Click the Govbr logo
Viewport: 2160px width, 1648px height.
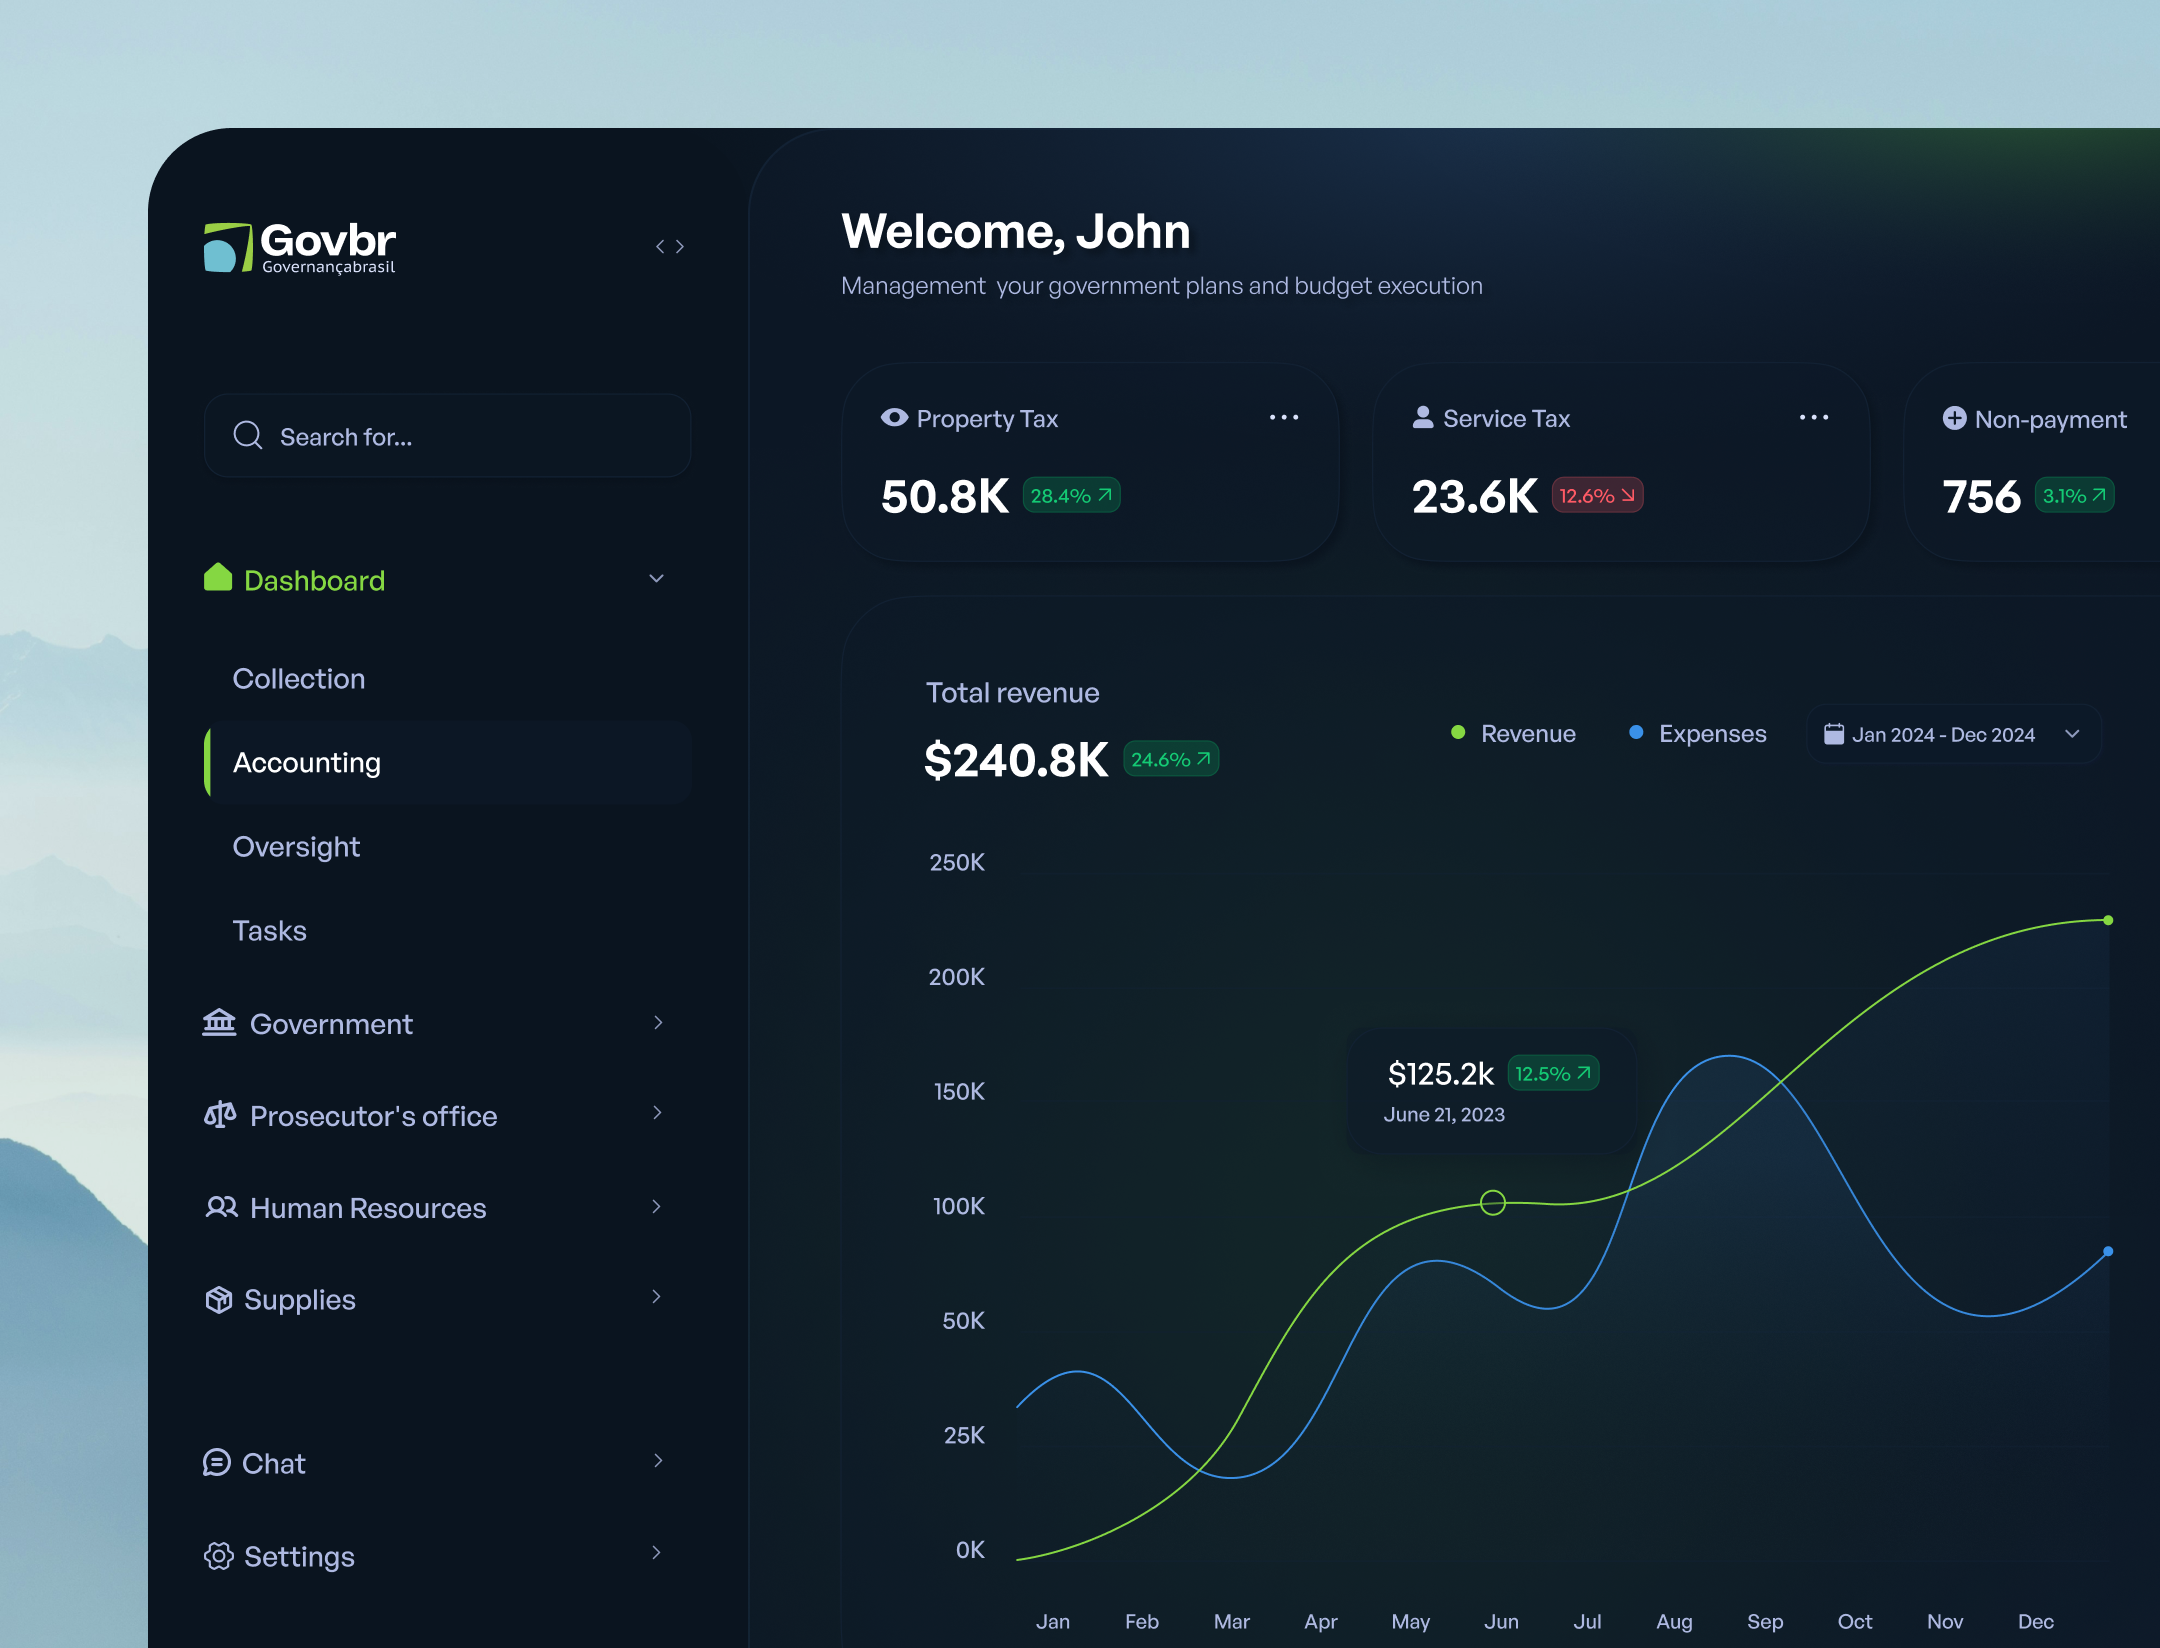point(299,248)
